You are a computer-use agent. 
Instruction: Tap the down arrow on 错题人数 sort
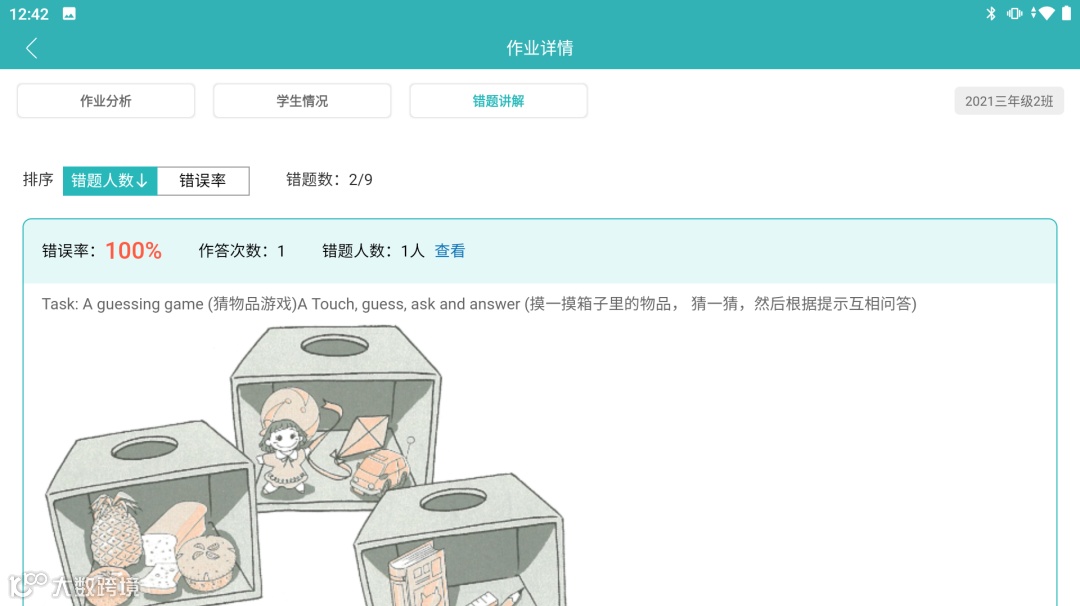pyautogui.click(x=143, y=180)
